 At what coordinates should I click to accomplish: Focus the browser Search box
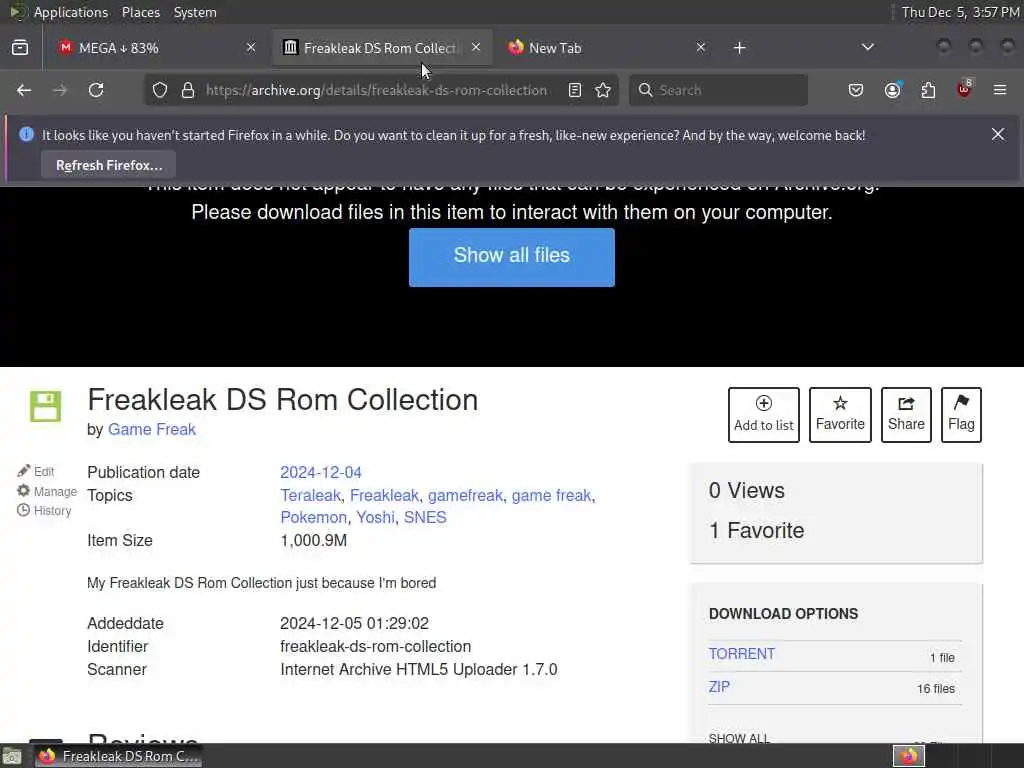718,90
